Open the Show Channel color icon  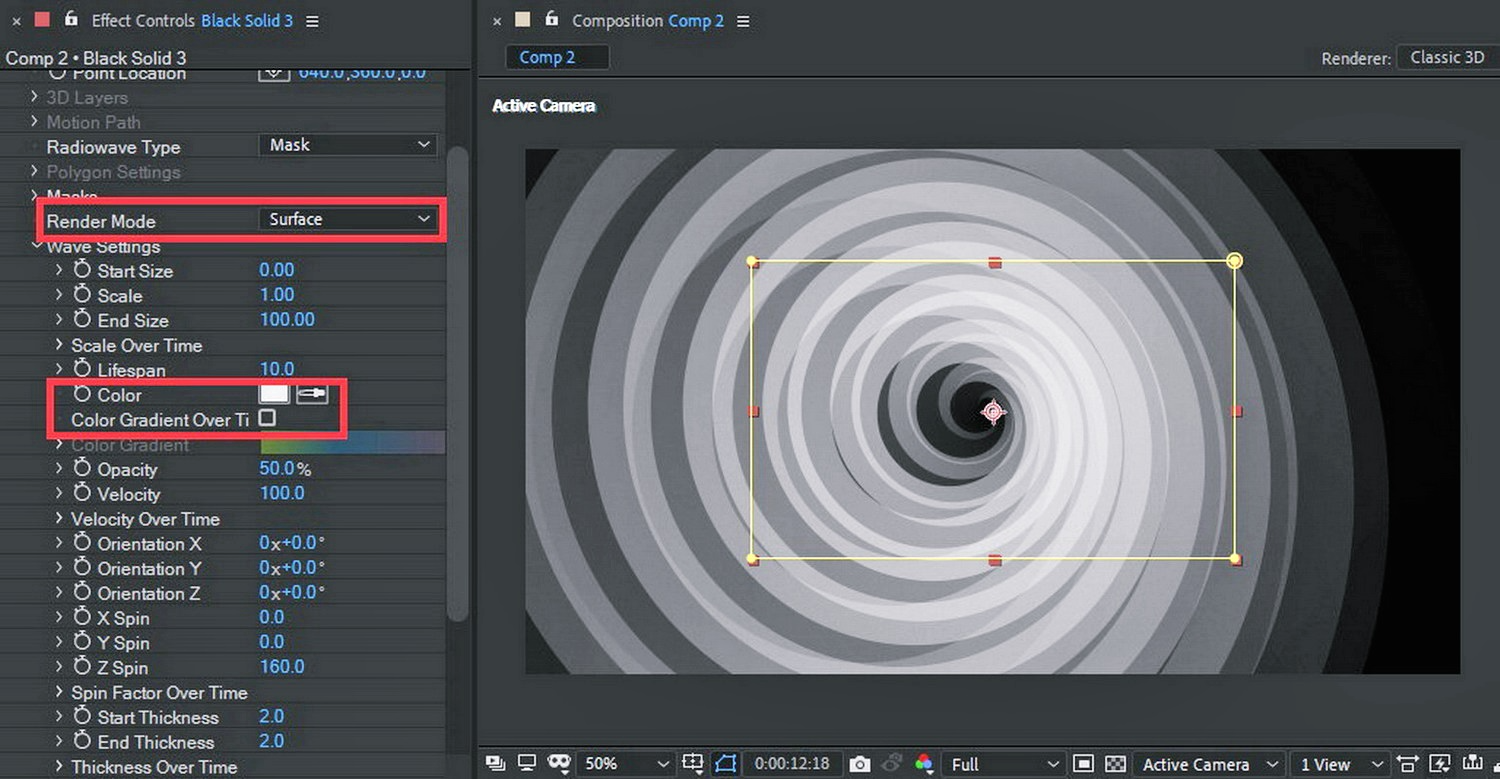point(924,764)
